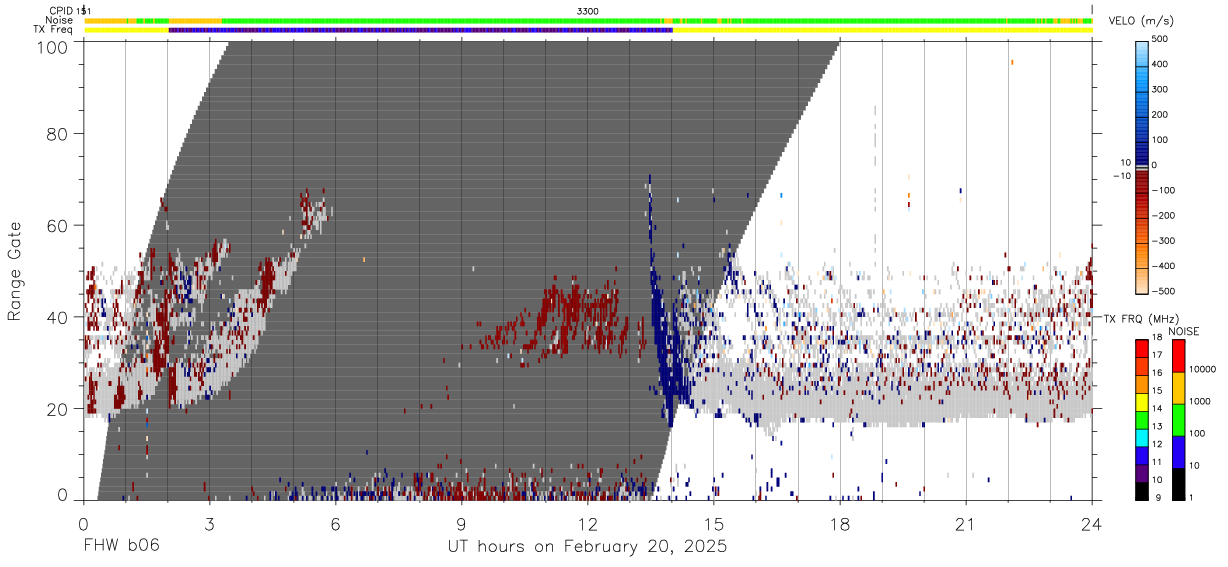The image size is (1228, 567).
Task: Click the yellow 14-15 MHz frequency swatch
Action: tap(1143, 402)
